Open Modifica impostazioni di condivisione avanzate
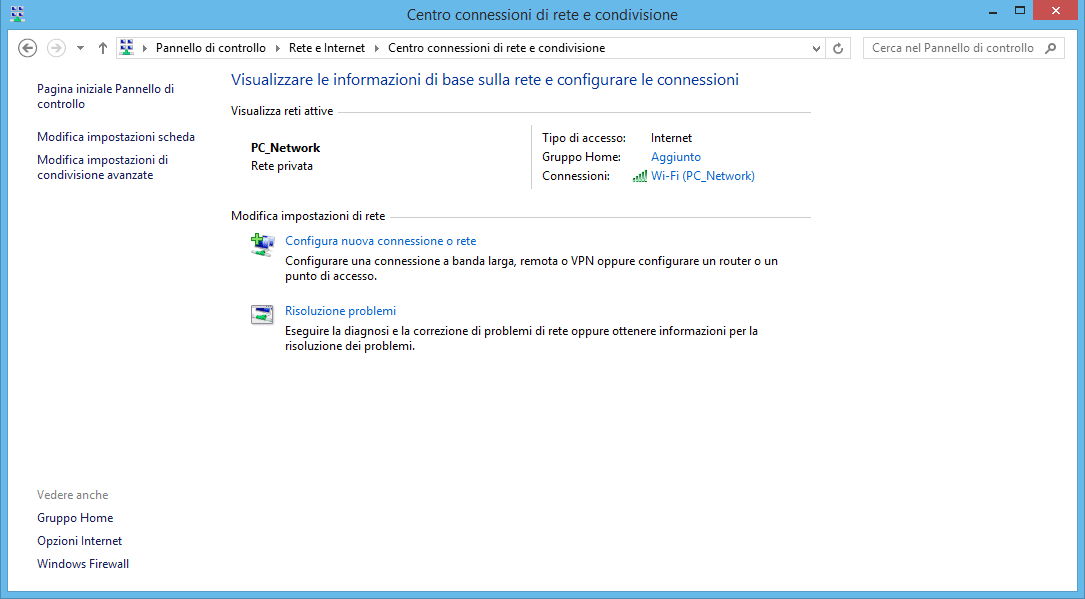1085x599 pixels. coord(101,166)
